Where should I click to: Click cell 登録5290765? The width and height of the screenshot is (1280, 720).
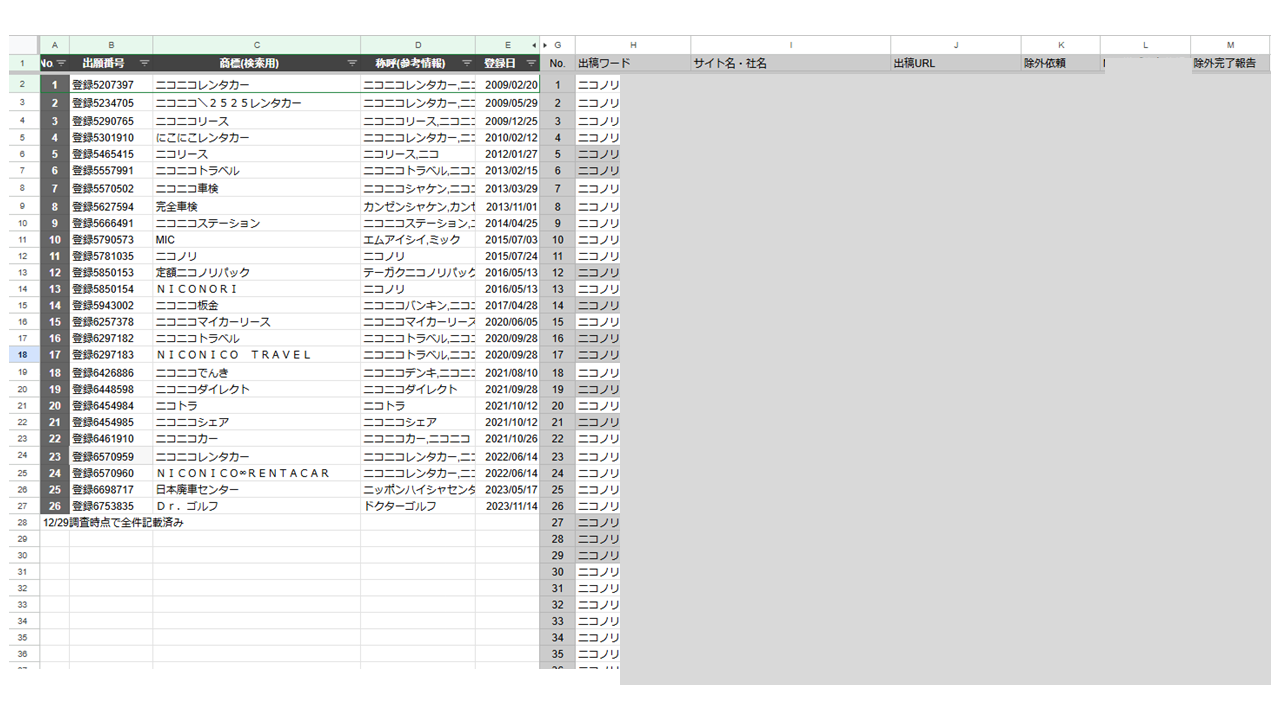[x=111, y=121]
